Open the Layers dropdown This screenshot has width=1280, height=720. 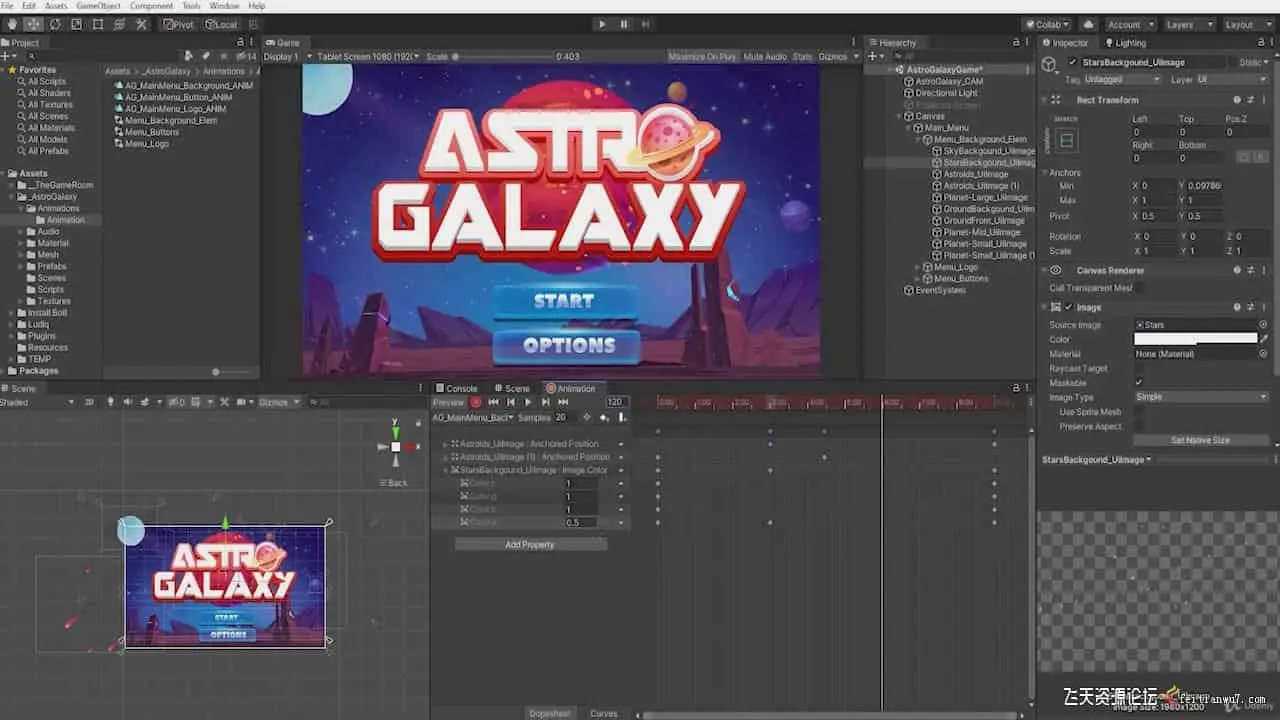[1188, 24]
